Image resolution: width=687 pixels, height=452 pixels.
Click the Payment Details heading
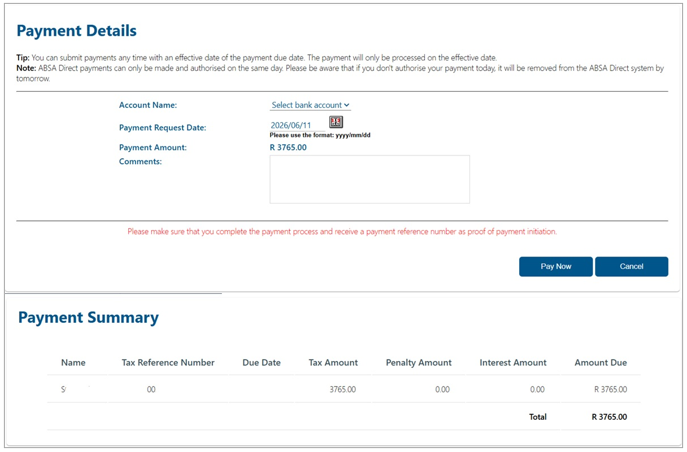click(77, 31)
